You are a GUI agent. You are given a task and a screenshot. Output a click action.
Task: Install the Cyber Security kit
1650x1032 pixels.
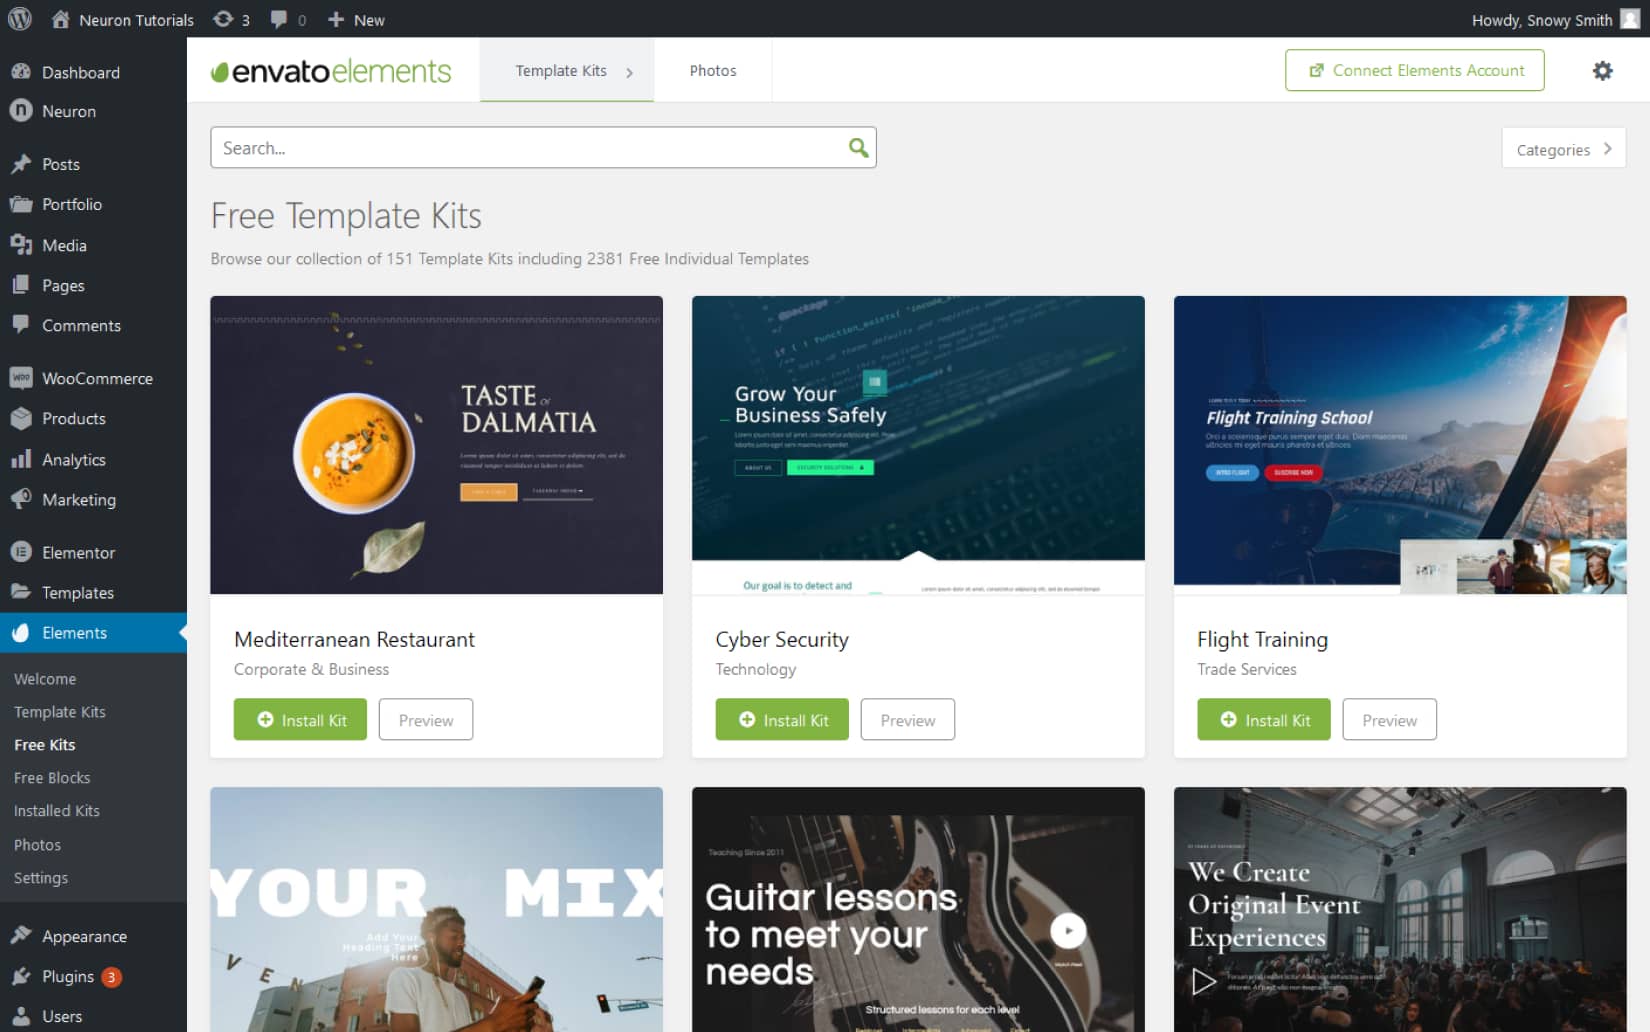tap(781, 719)
